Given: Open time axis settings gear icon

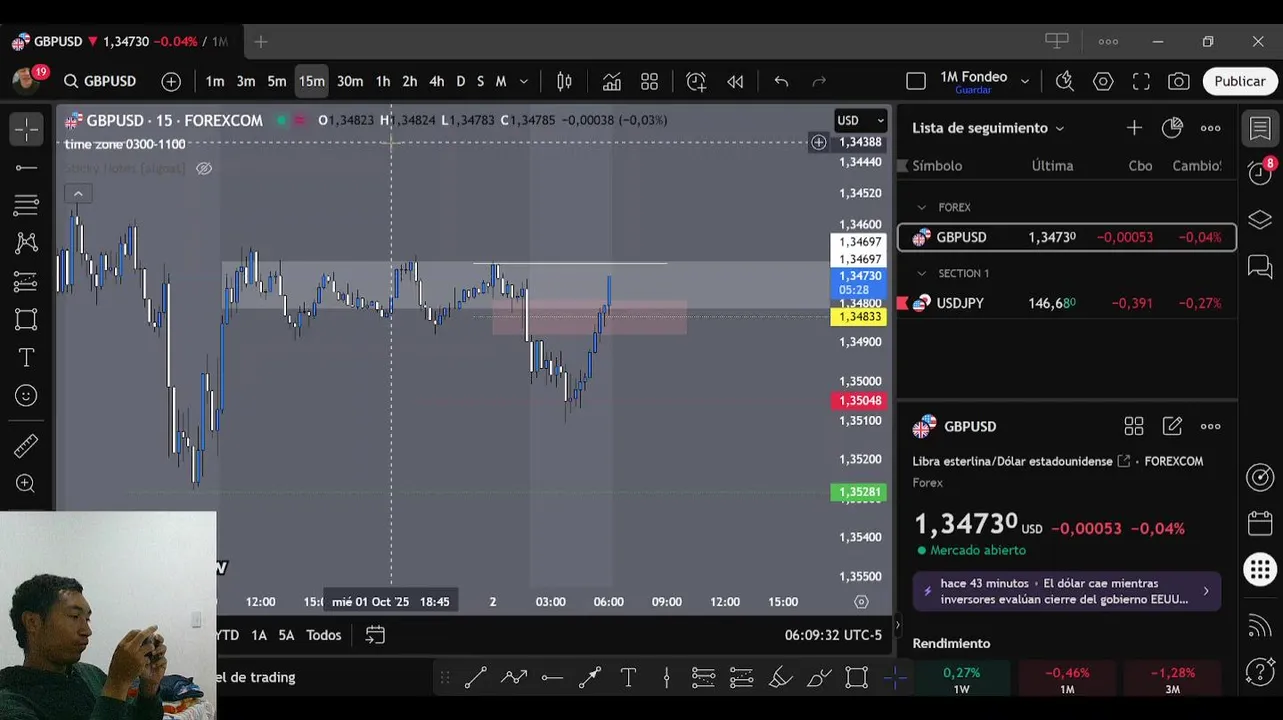Looking at the screenshot, I should tap(861, 601).
